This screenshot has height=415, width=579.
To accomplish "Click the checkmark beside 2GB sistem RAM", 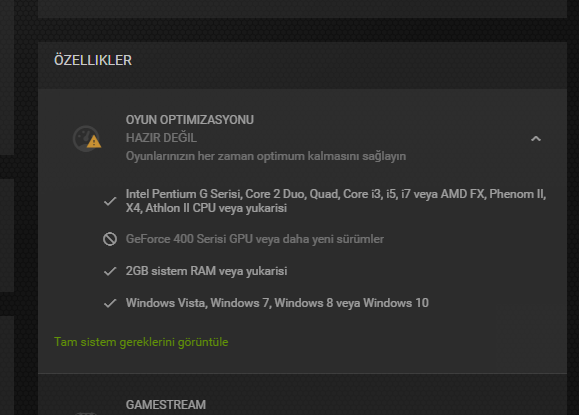I will click(110, 271).
